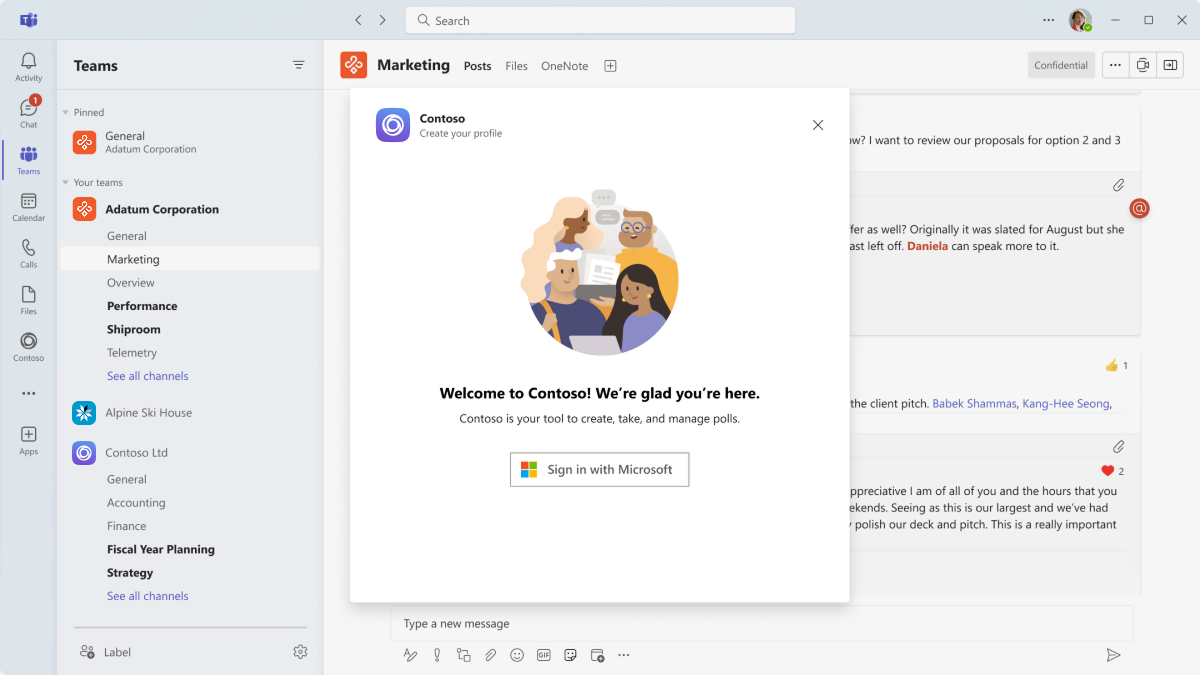Open the Calendar app
This screenshot has height=675, width=1200.
tap(28, 207)
